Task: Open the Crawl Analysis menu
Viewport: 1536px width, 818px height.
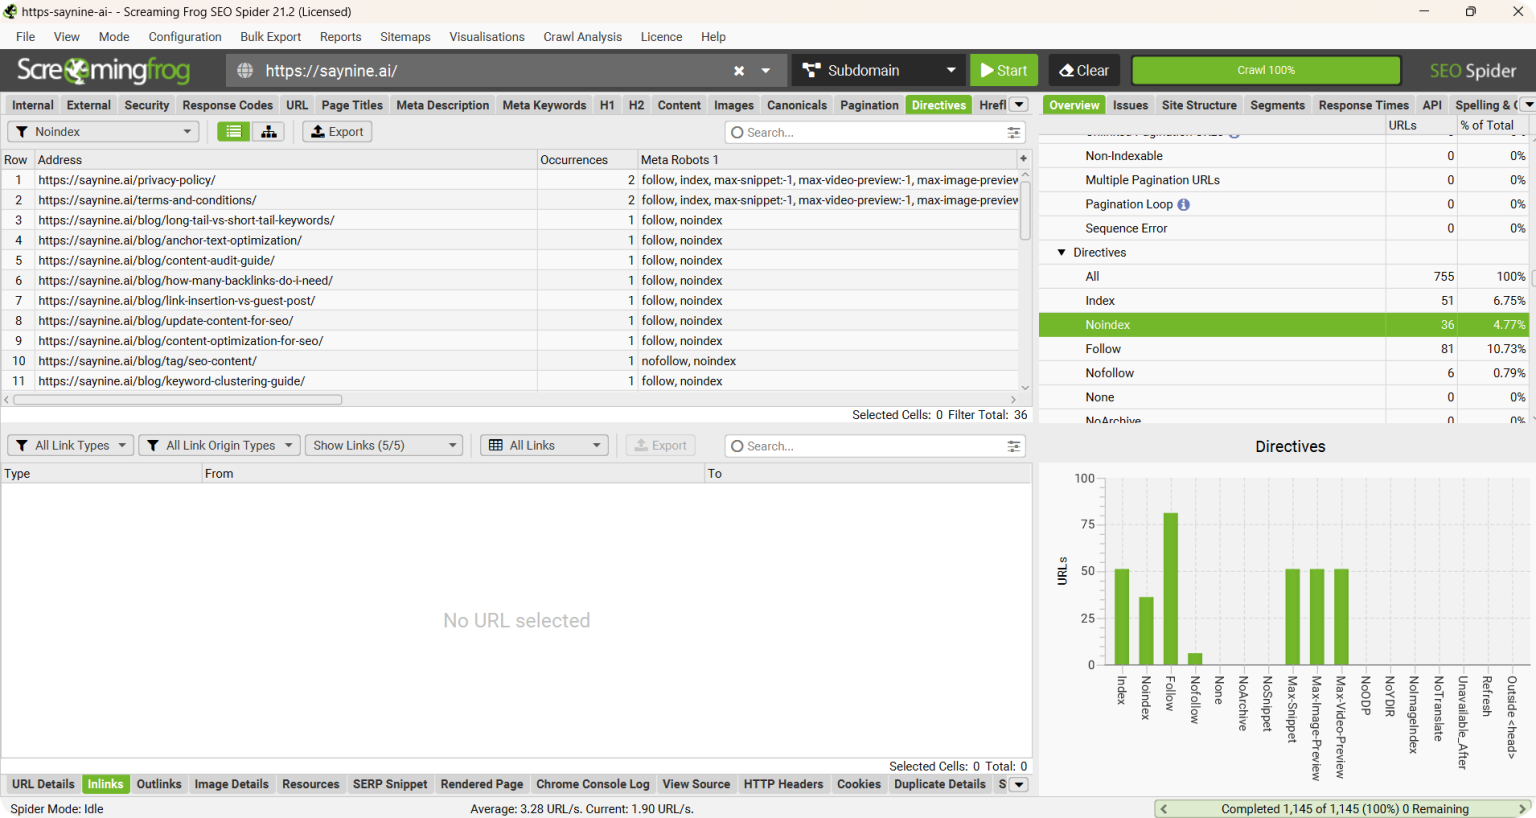Action: click(x=582, y=37)
